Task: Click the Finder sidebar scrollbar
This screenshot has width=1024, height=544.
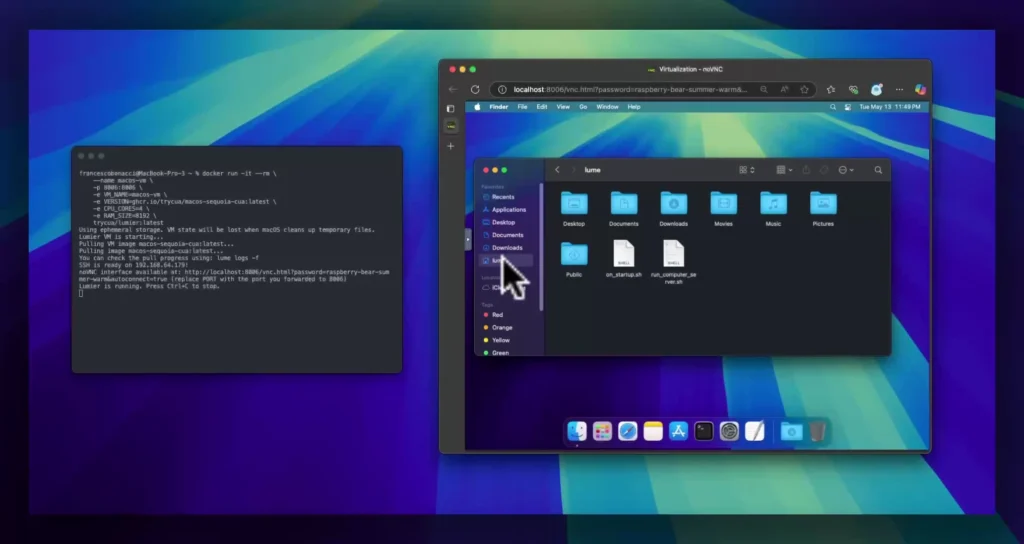Action: 541,247
